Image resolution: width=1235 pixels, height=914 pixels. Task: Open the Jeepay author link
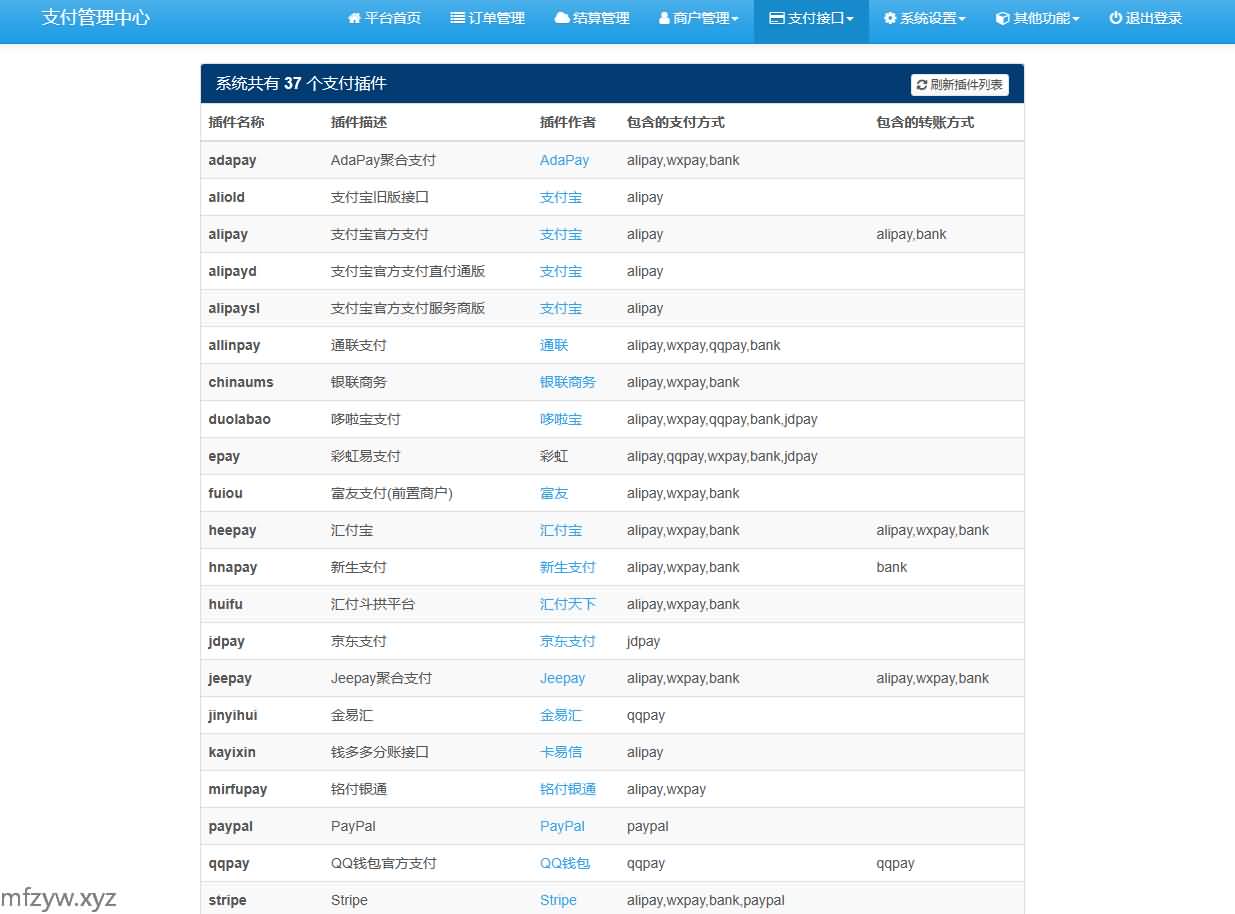[x=562, y=678]
